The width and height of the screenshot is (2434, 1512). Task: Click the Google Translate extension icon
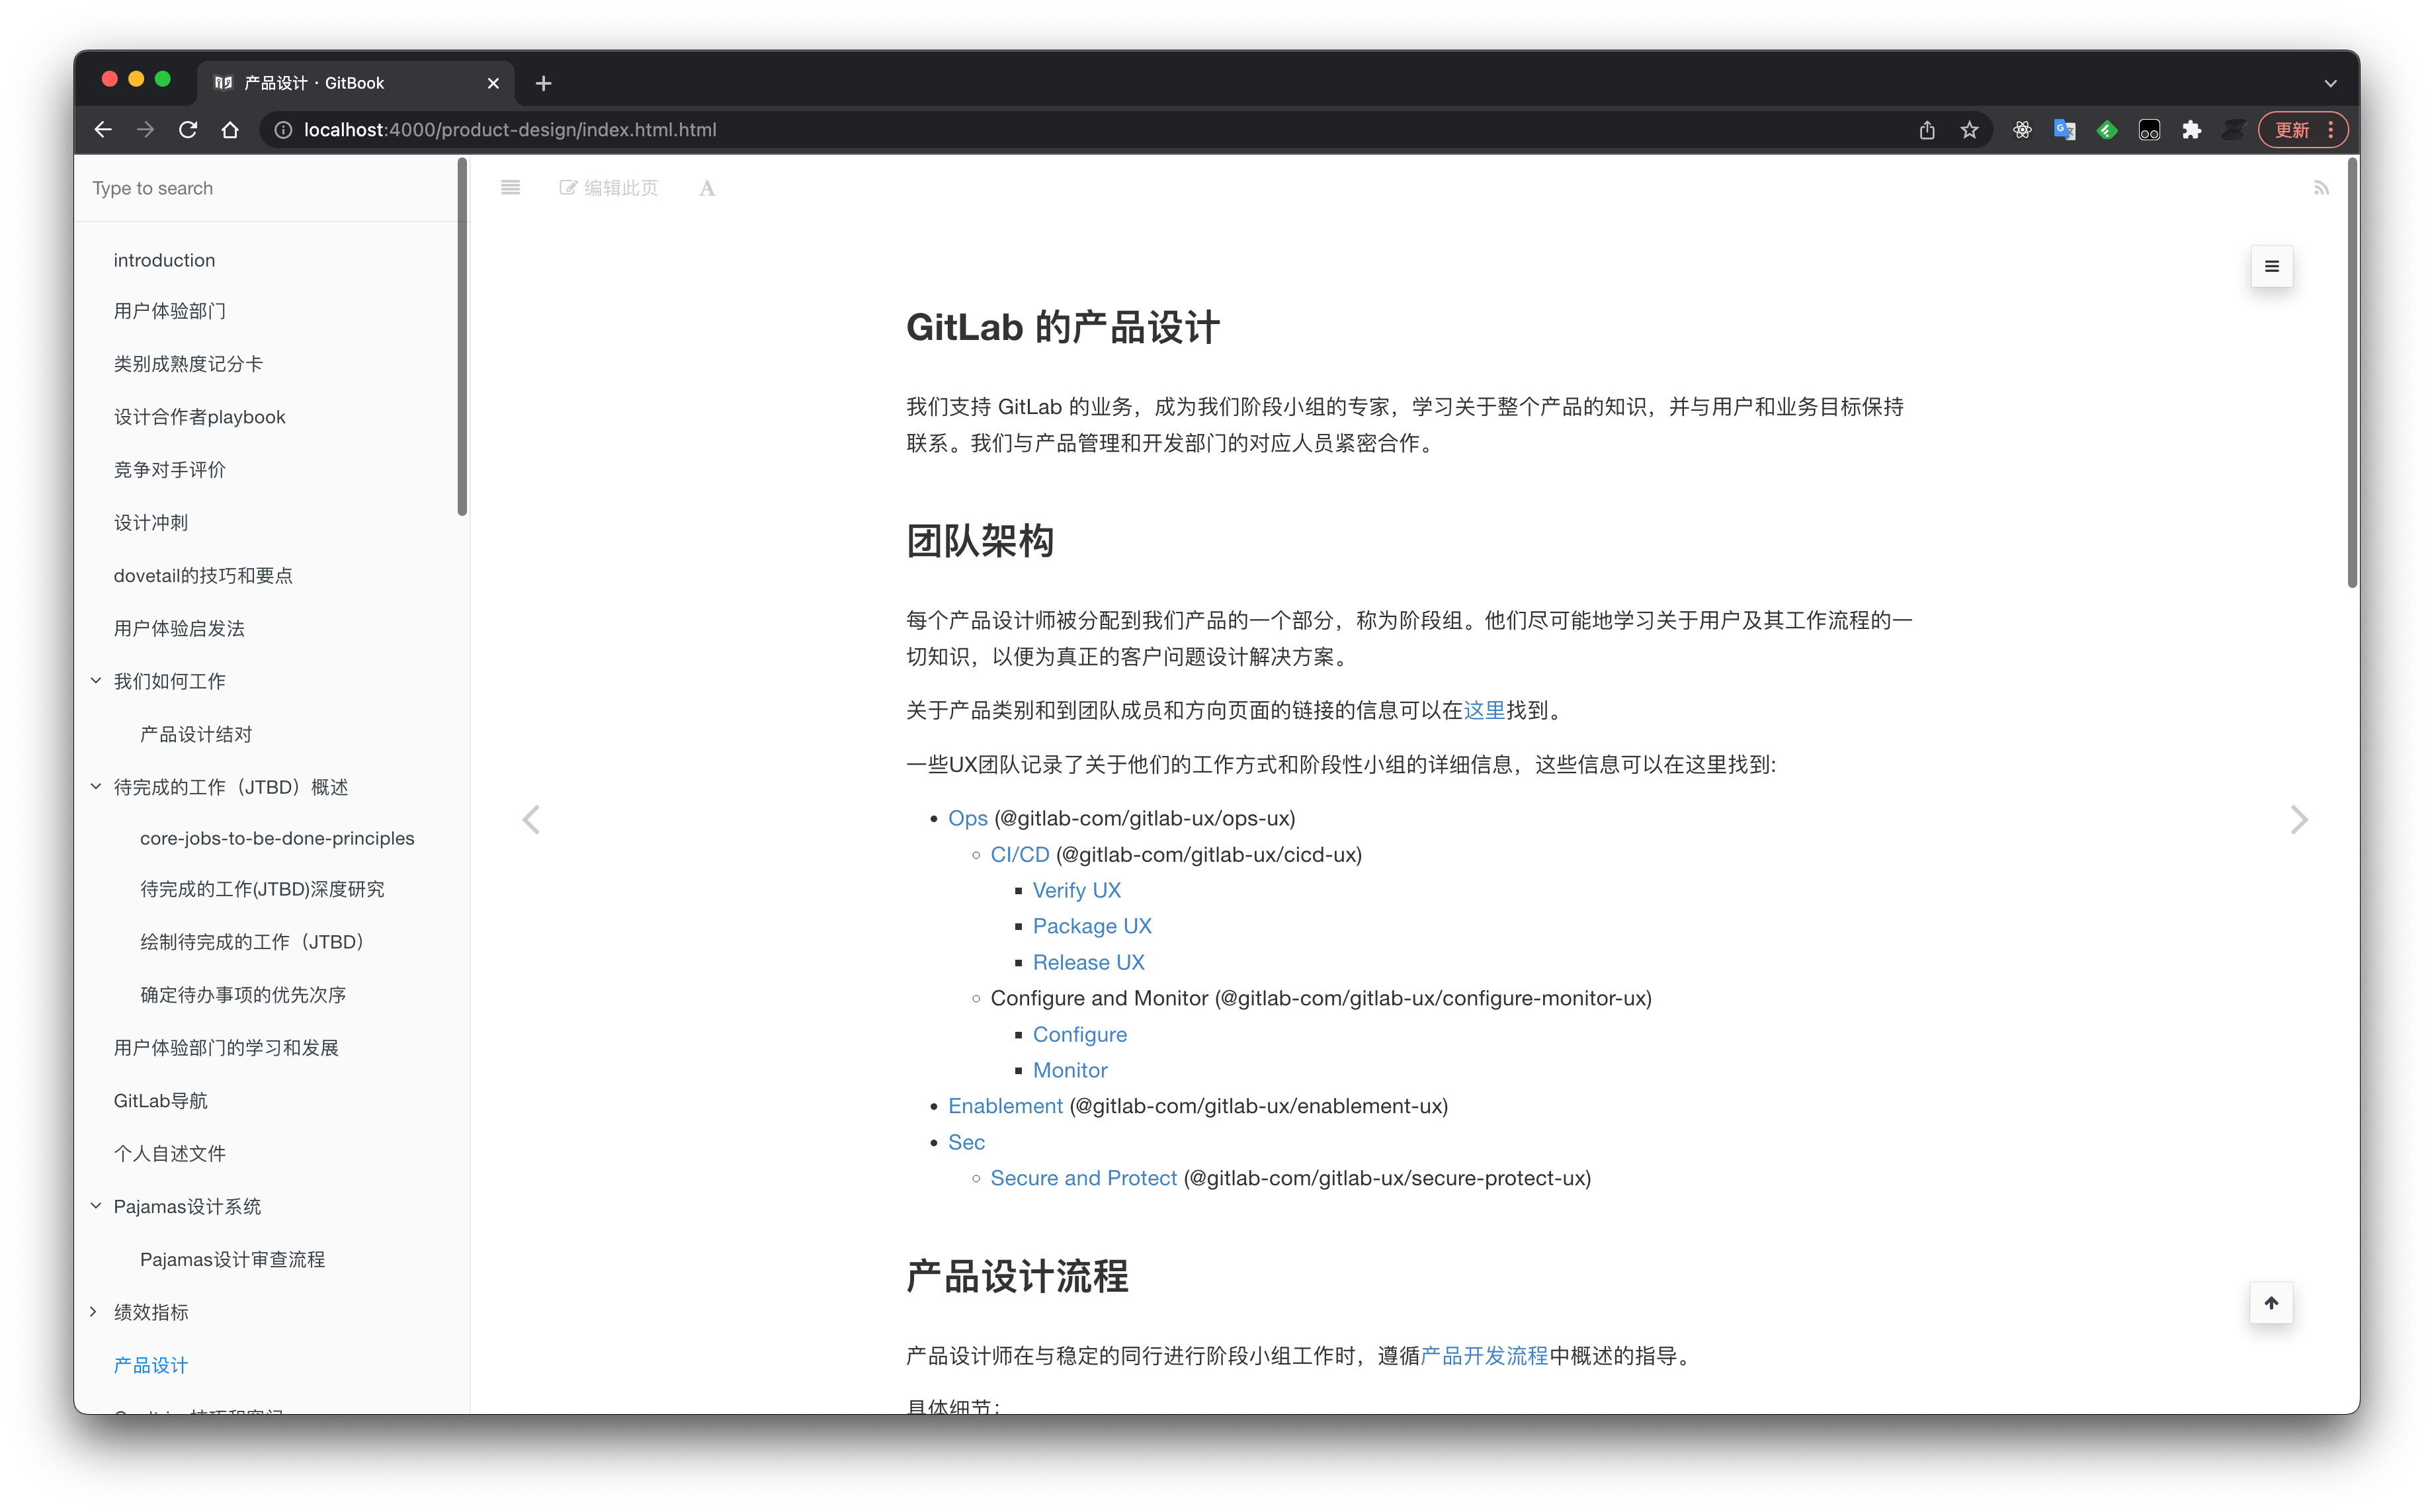tap(2063, 129)
